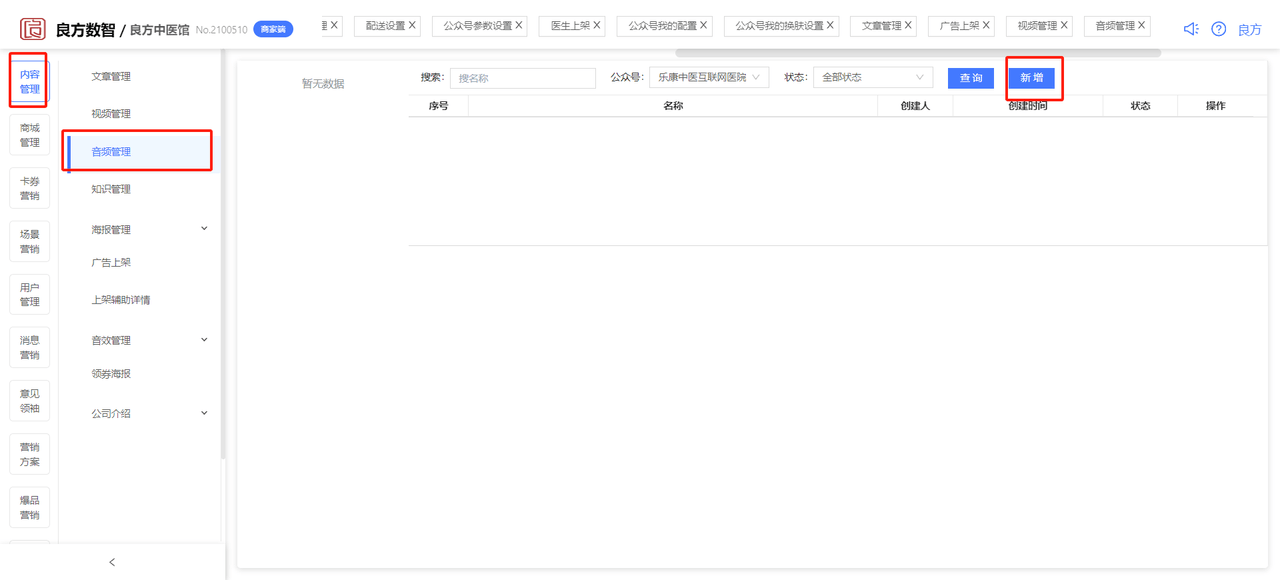Click the 创建时间 column header
The height and width of the screenshot is (580, 1280).
[1027, 106]
